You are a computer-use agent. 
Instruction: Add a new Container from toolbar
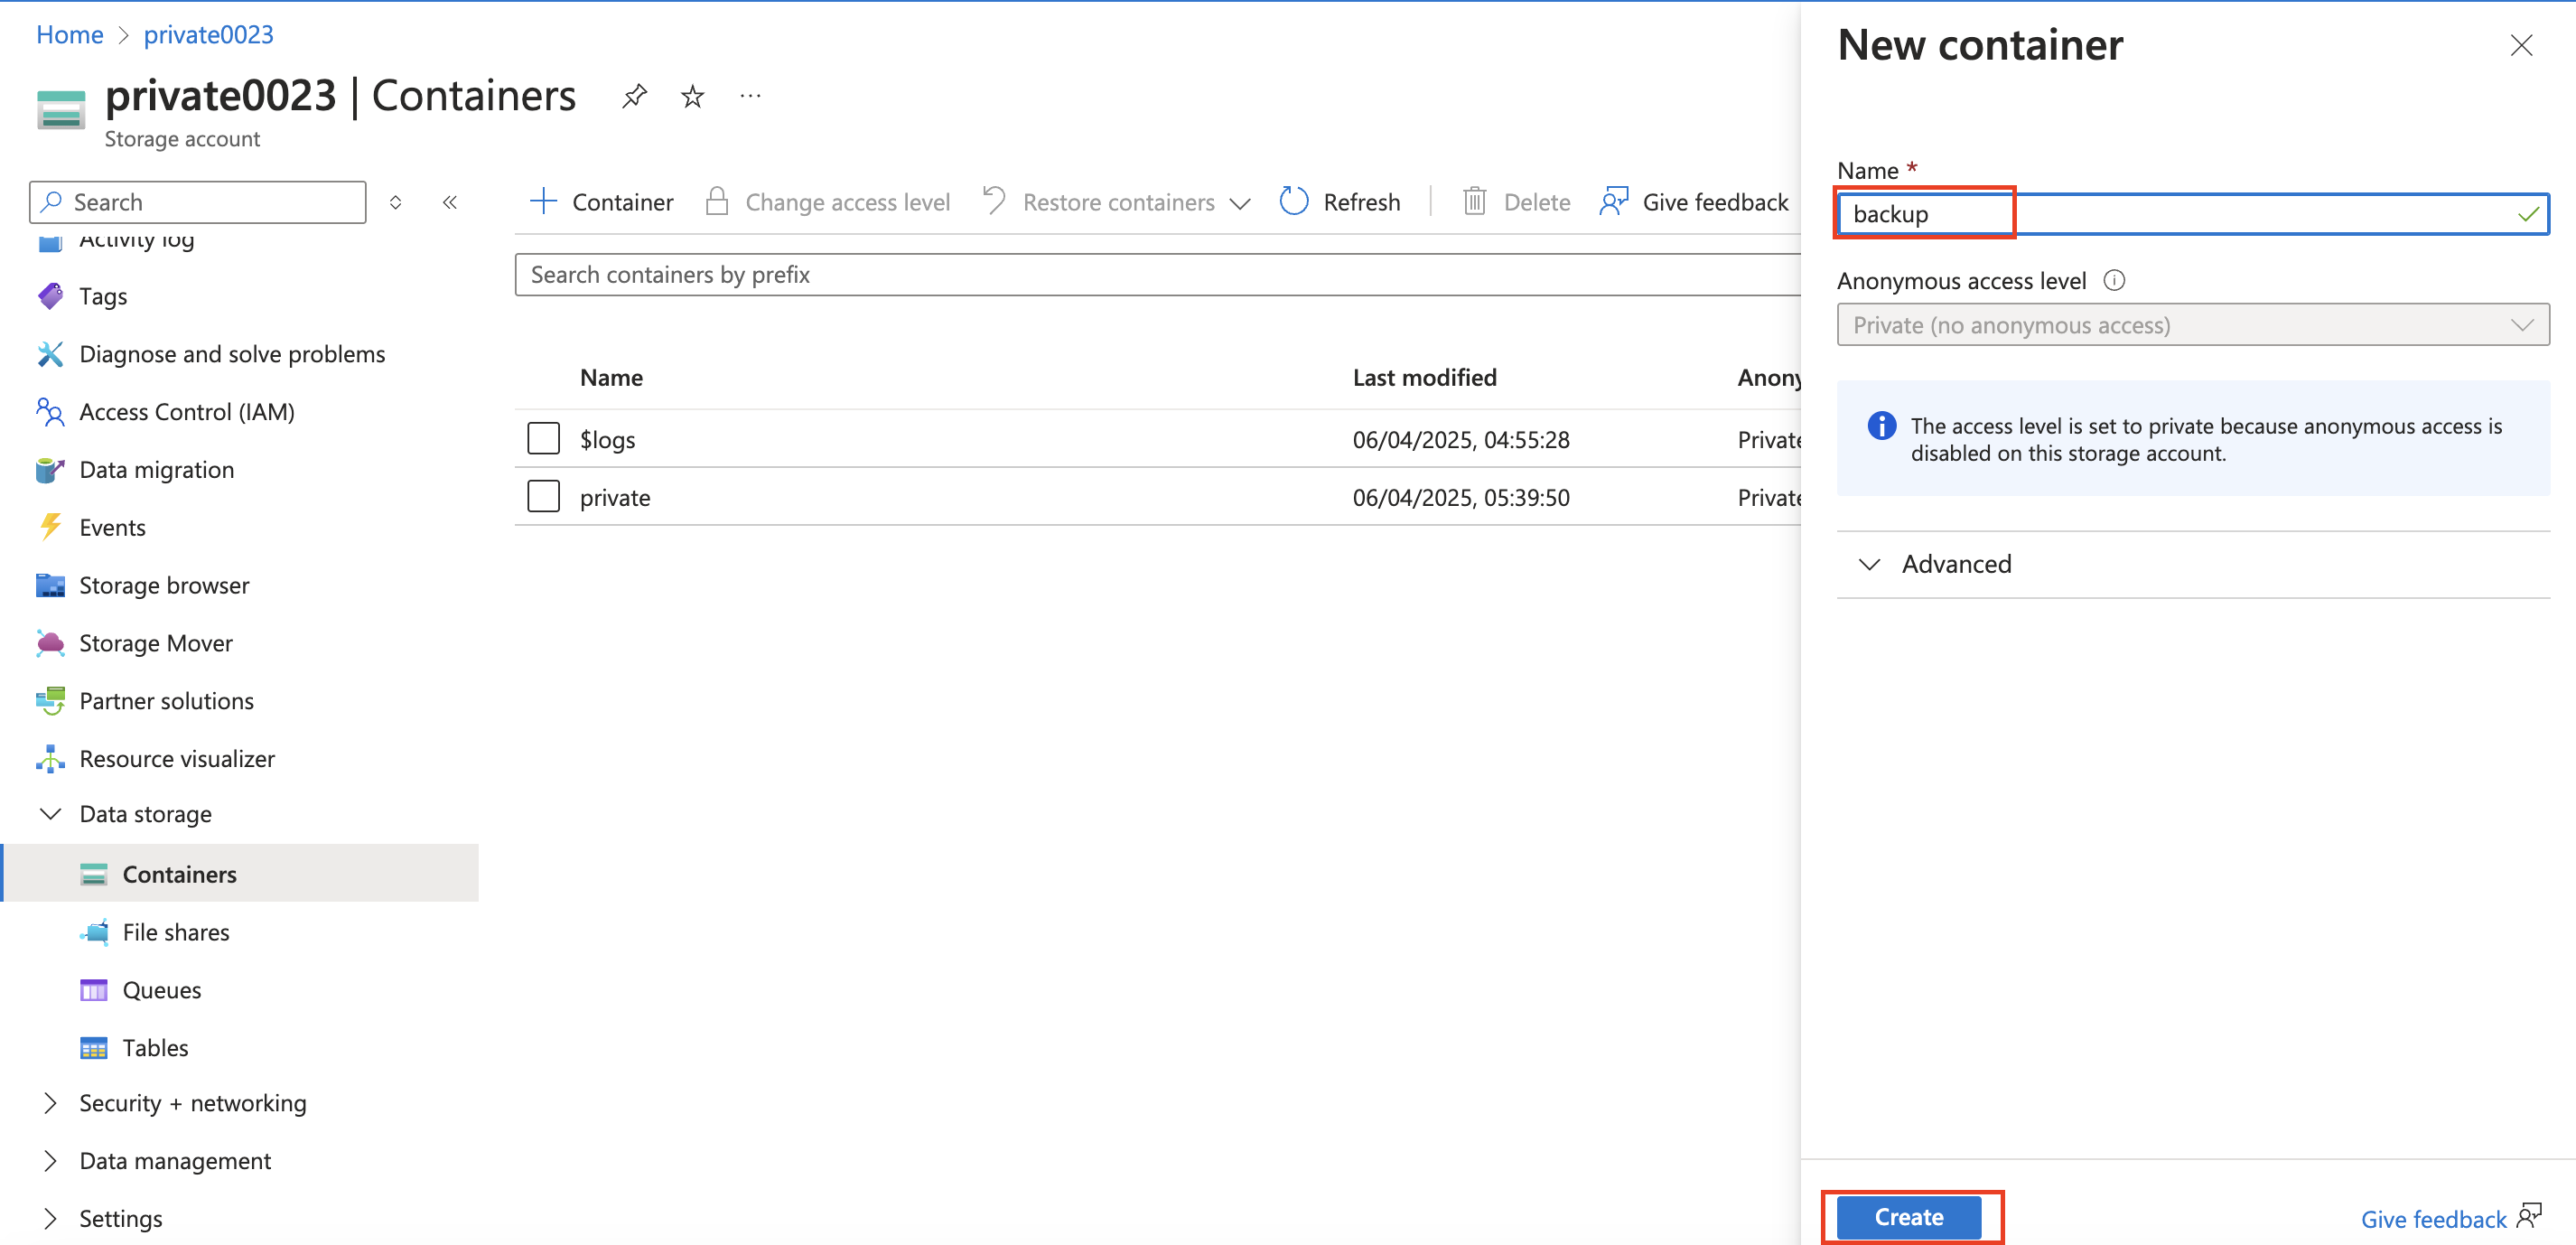pos(601,202)
